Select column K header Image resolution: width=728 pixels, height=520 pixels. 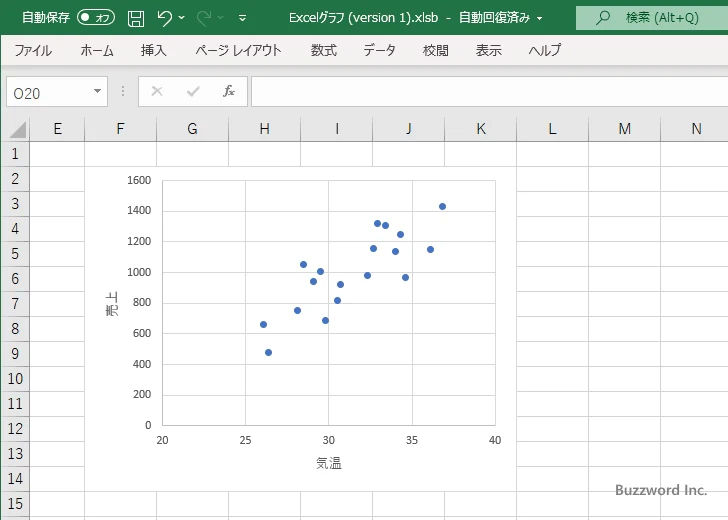481,129
